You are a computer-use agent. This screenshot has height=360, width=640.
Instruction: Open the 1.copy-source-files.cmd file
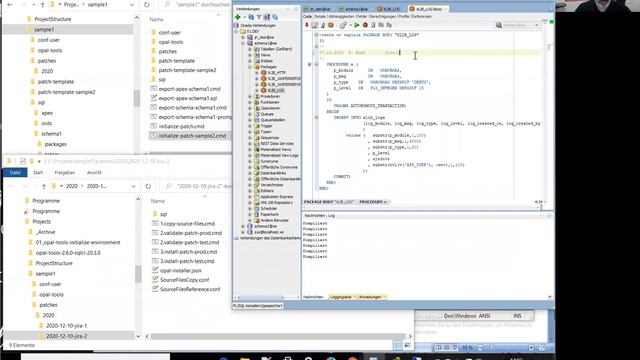(187, 224)
